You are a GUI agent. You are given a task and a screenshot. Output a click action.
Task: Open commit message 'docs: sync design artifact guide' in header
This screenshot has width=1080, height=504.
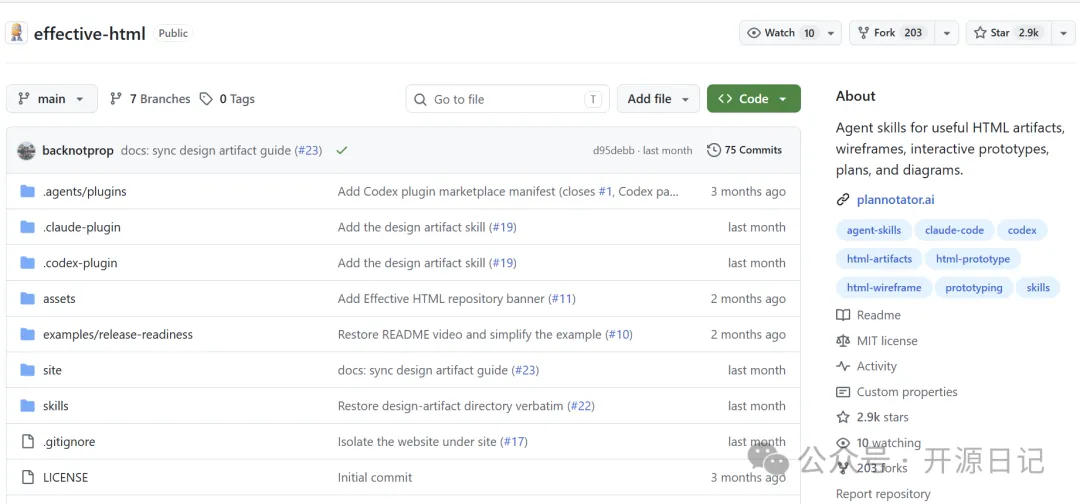tap(206, 150)
